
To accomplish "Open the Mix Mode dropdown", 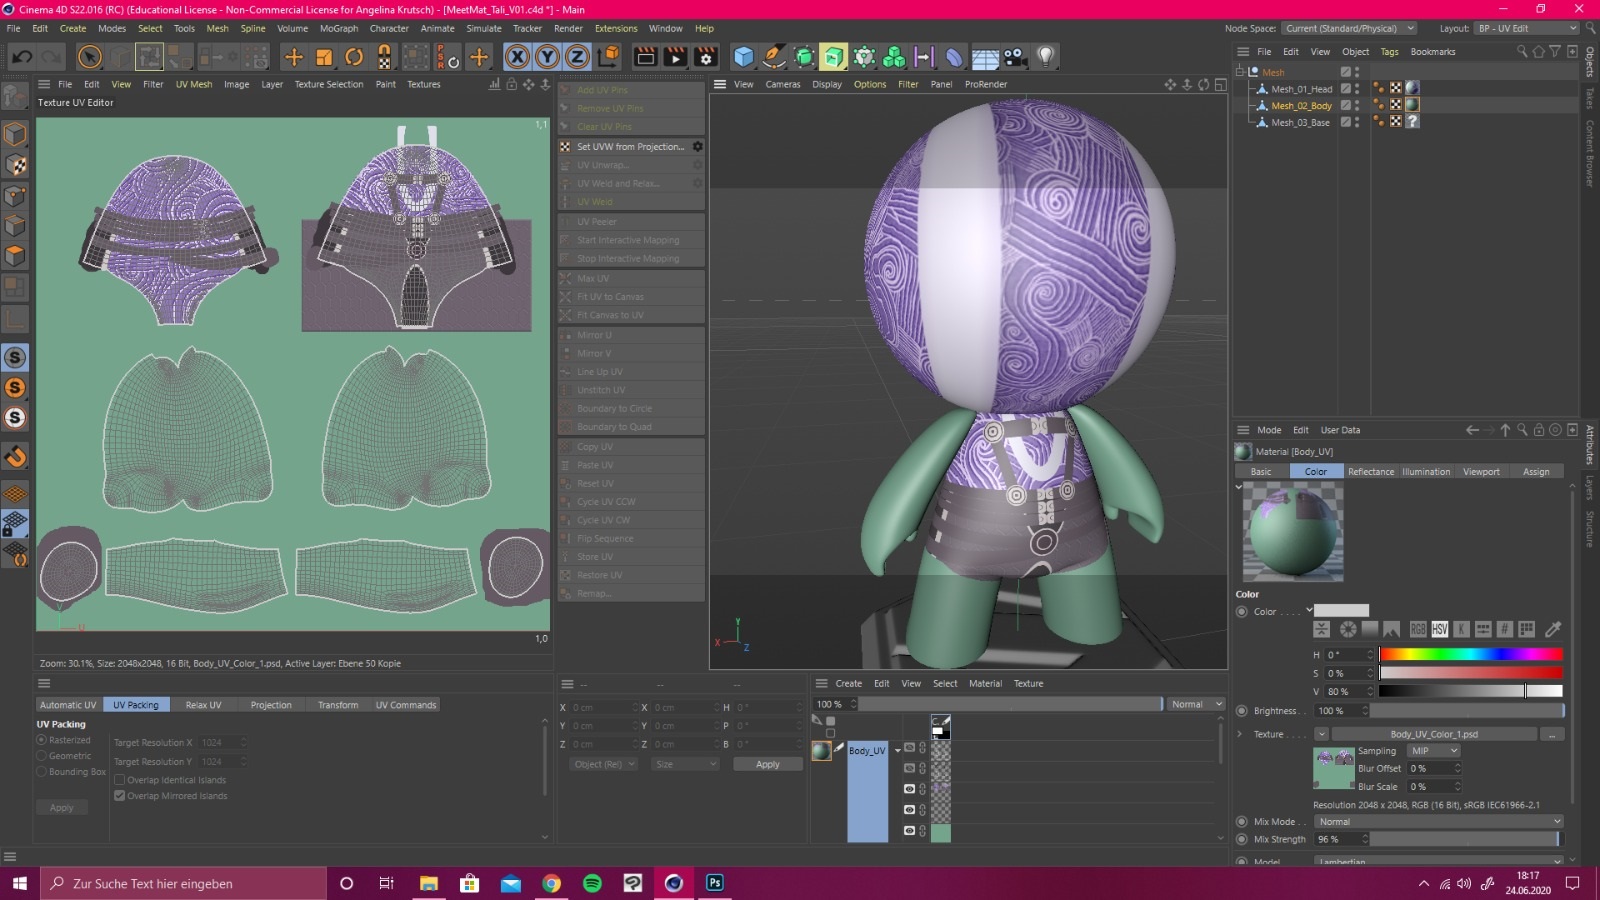I will pos(1437,822).
